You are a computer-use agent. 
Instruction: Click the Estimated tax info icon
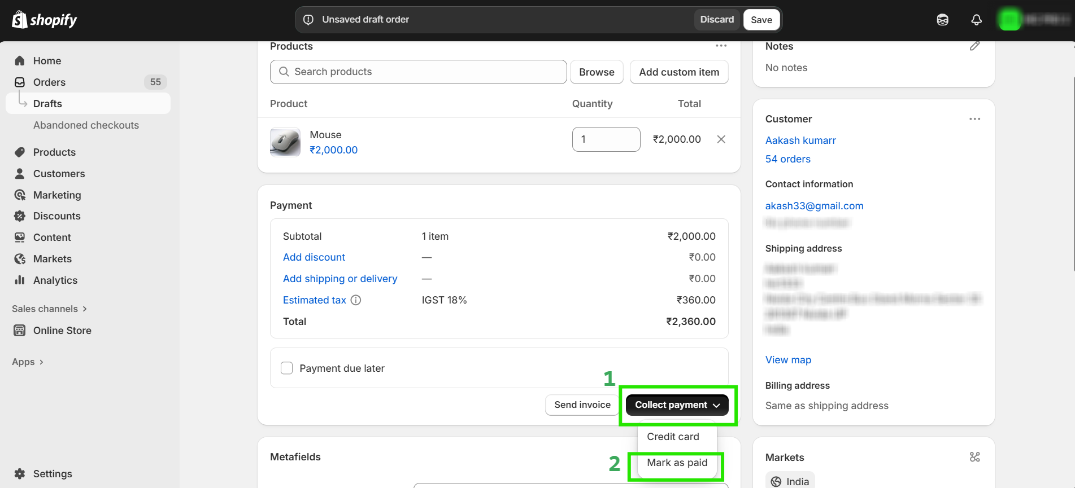[x=356, y=300]
